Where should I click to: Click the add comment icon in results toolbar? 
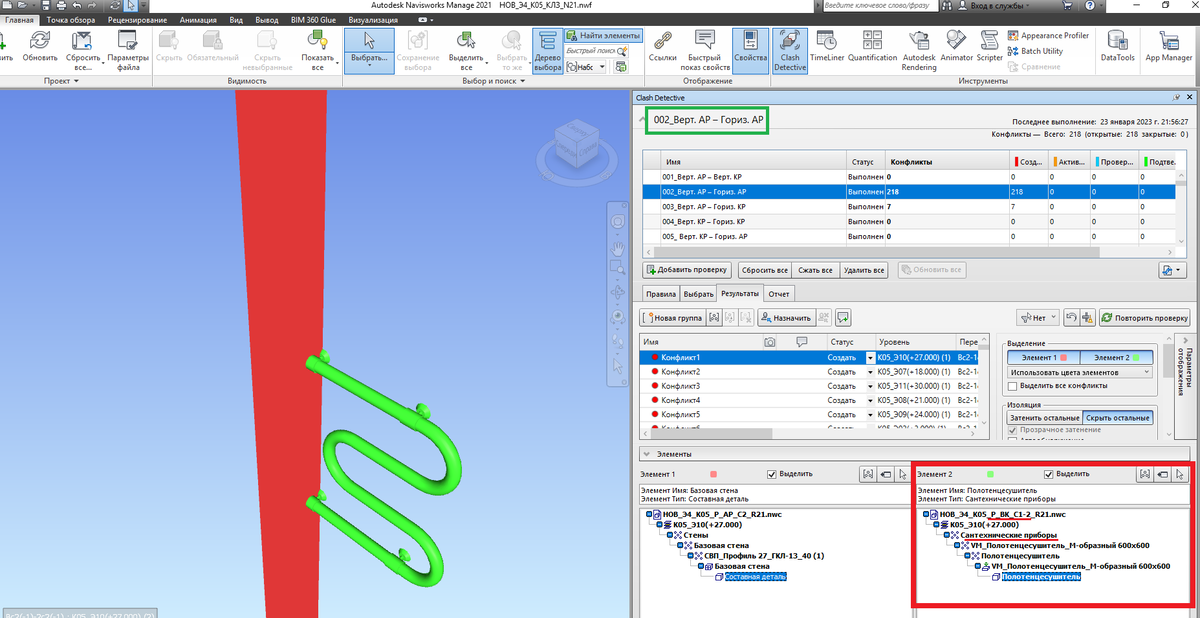pyautogui.click(x=843, y=317)
